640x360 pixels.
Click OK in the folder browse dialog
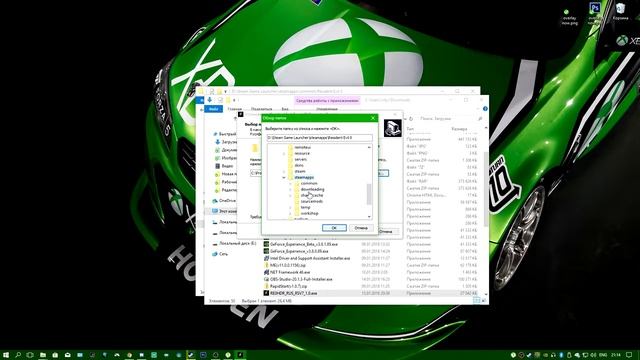pos(334,228)
